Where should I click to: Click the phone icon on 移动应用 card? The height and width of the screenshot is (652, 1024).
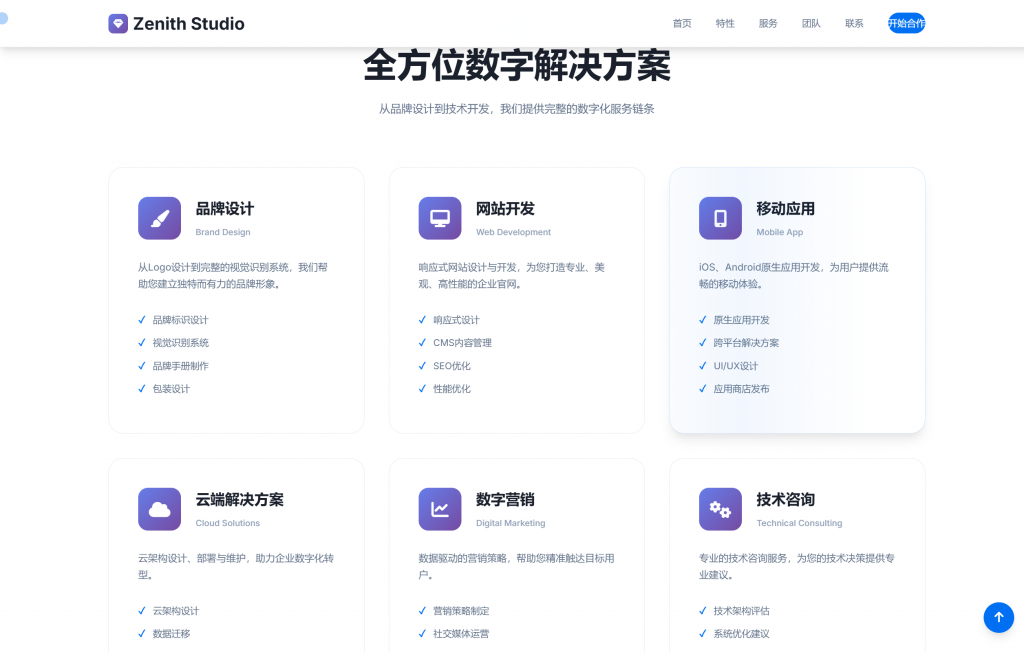[x=720, y=218]
